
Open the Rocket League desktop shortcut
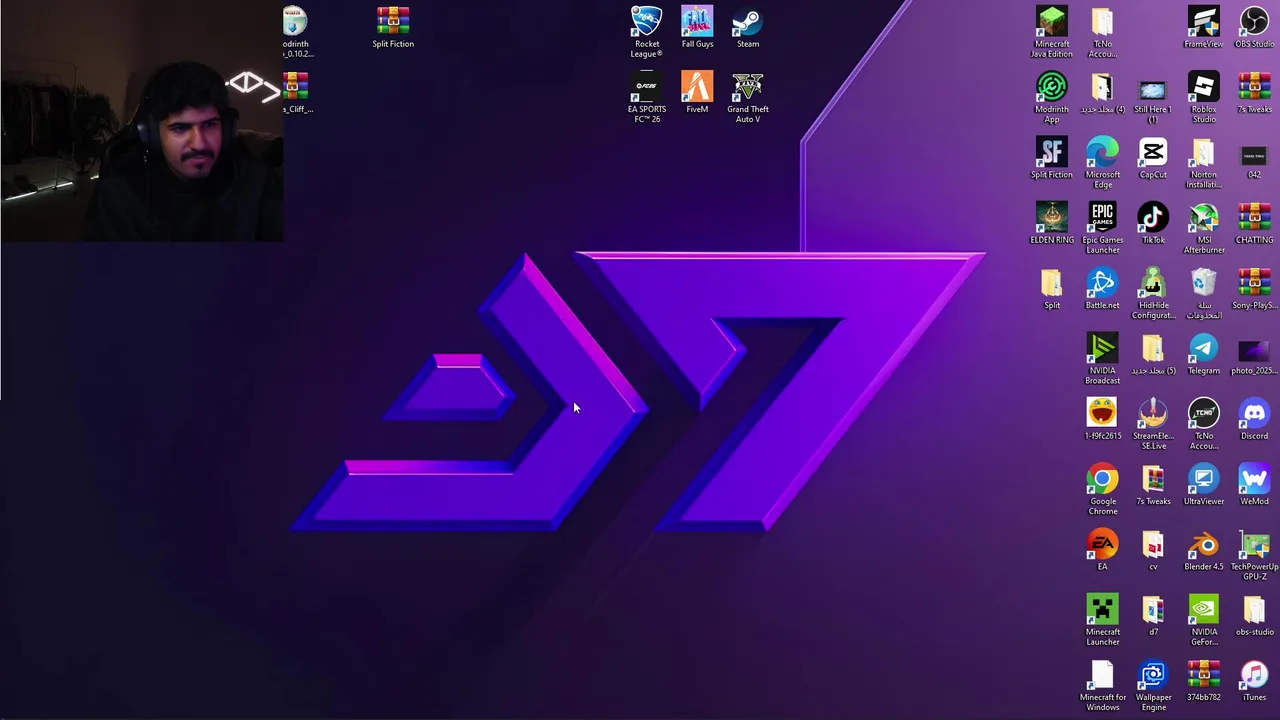[x=647, y=31]
